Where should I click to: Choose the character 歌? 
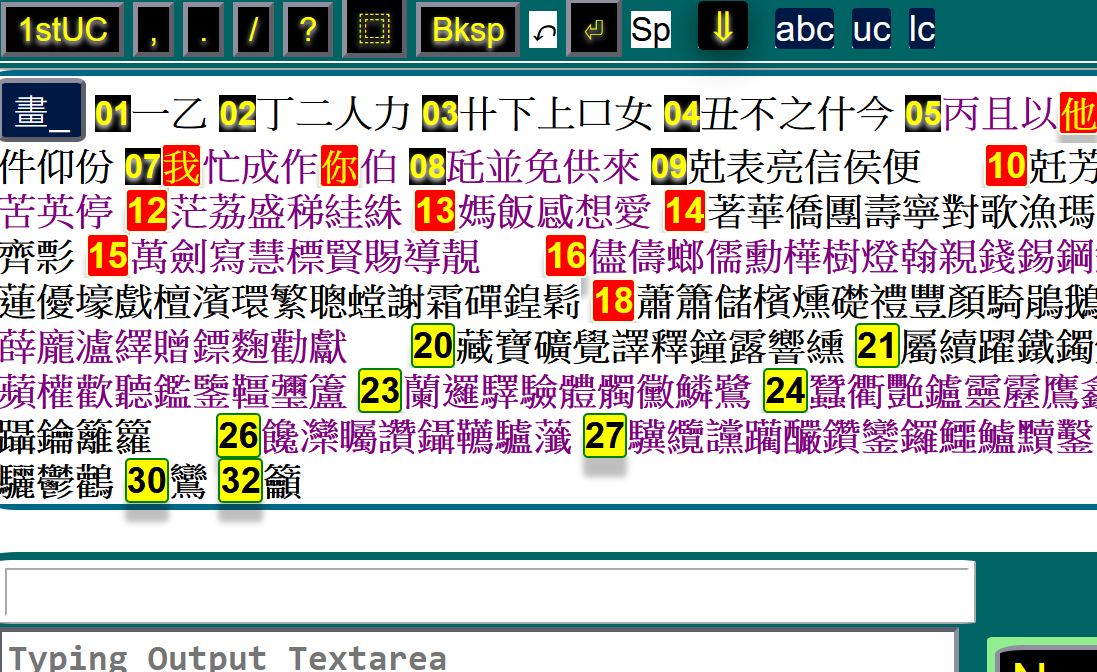[998, 211]
